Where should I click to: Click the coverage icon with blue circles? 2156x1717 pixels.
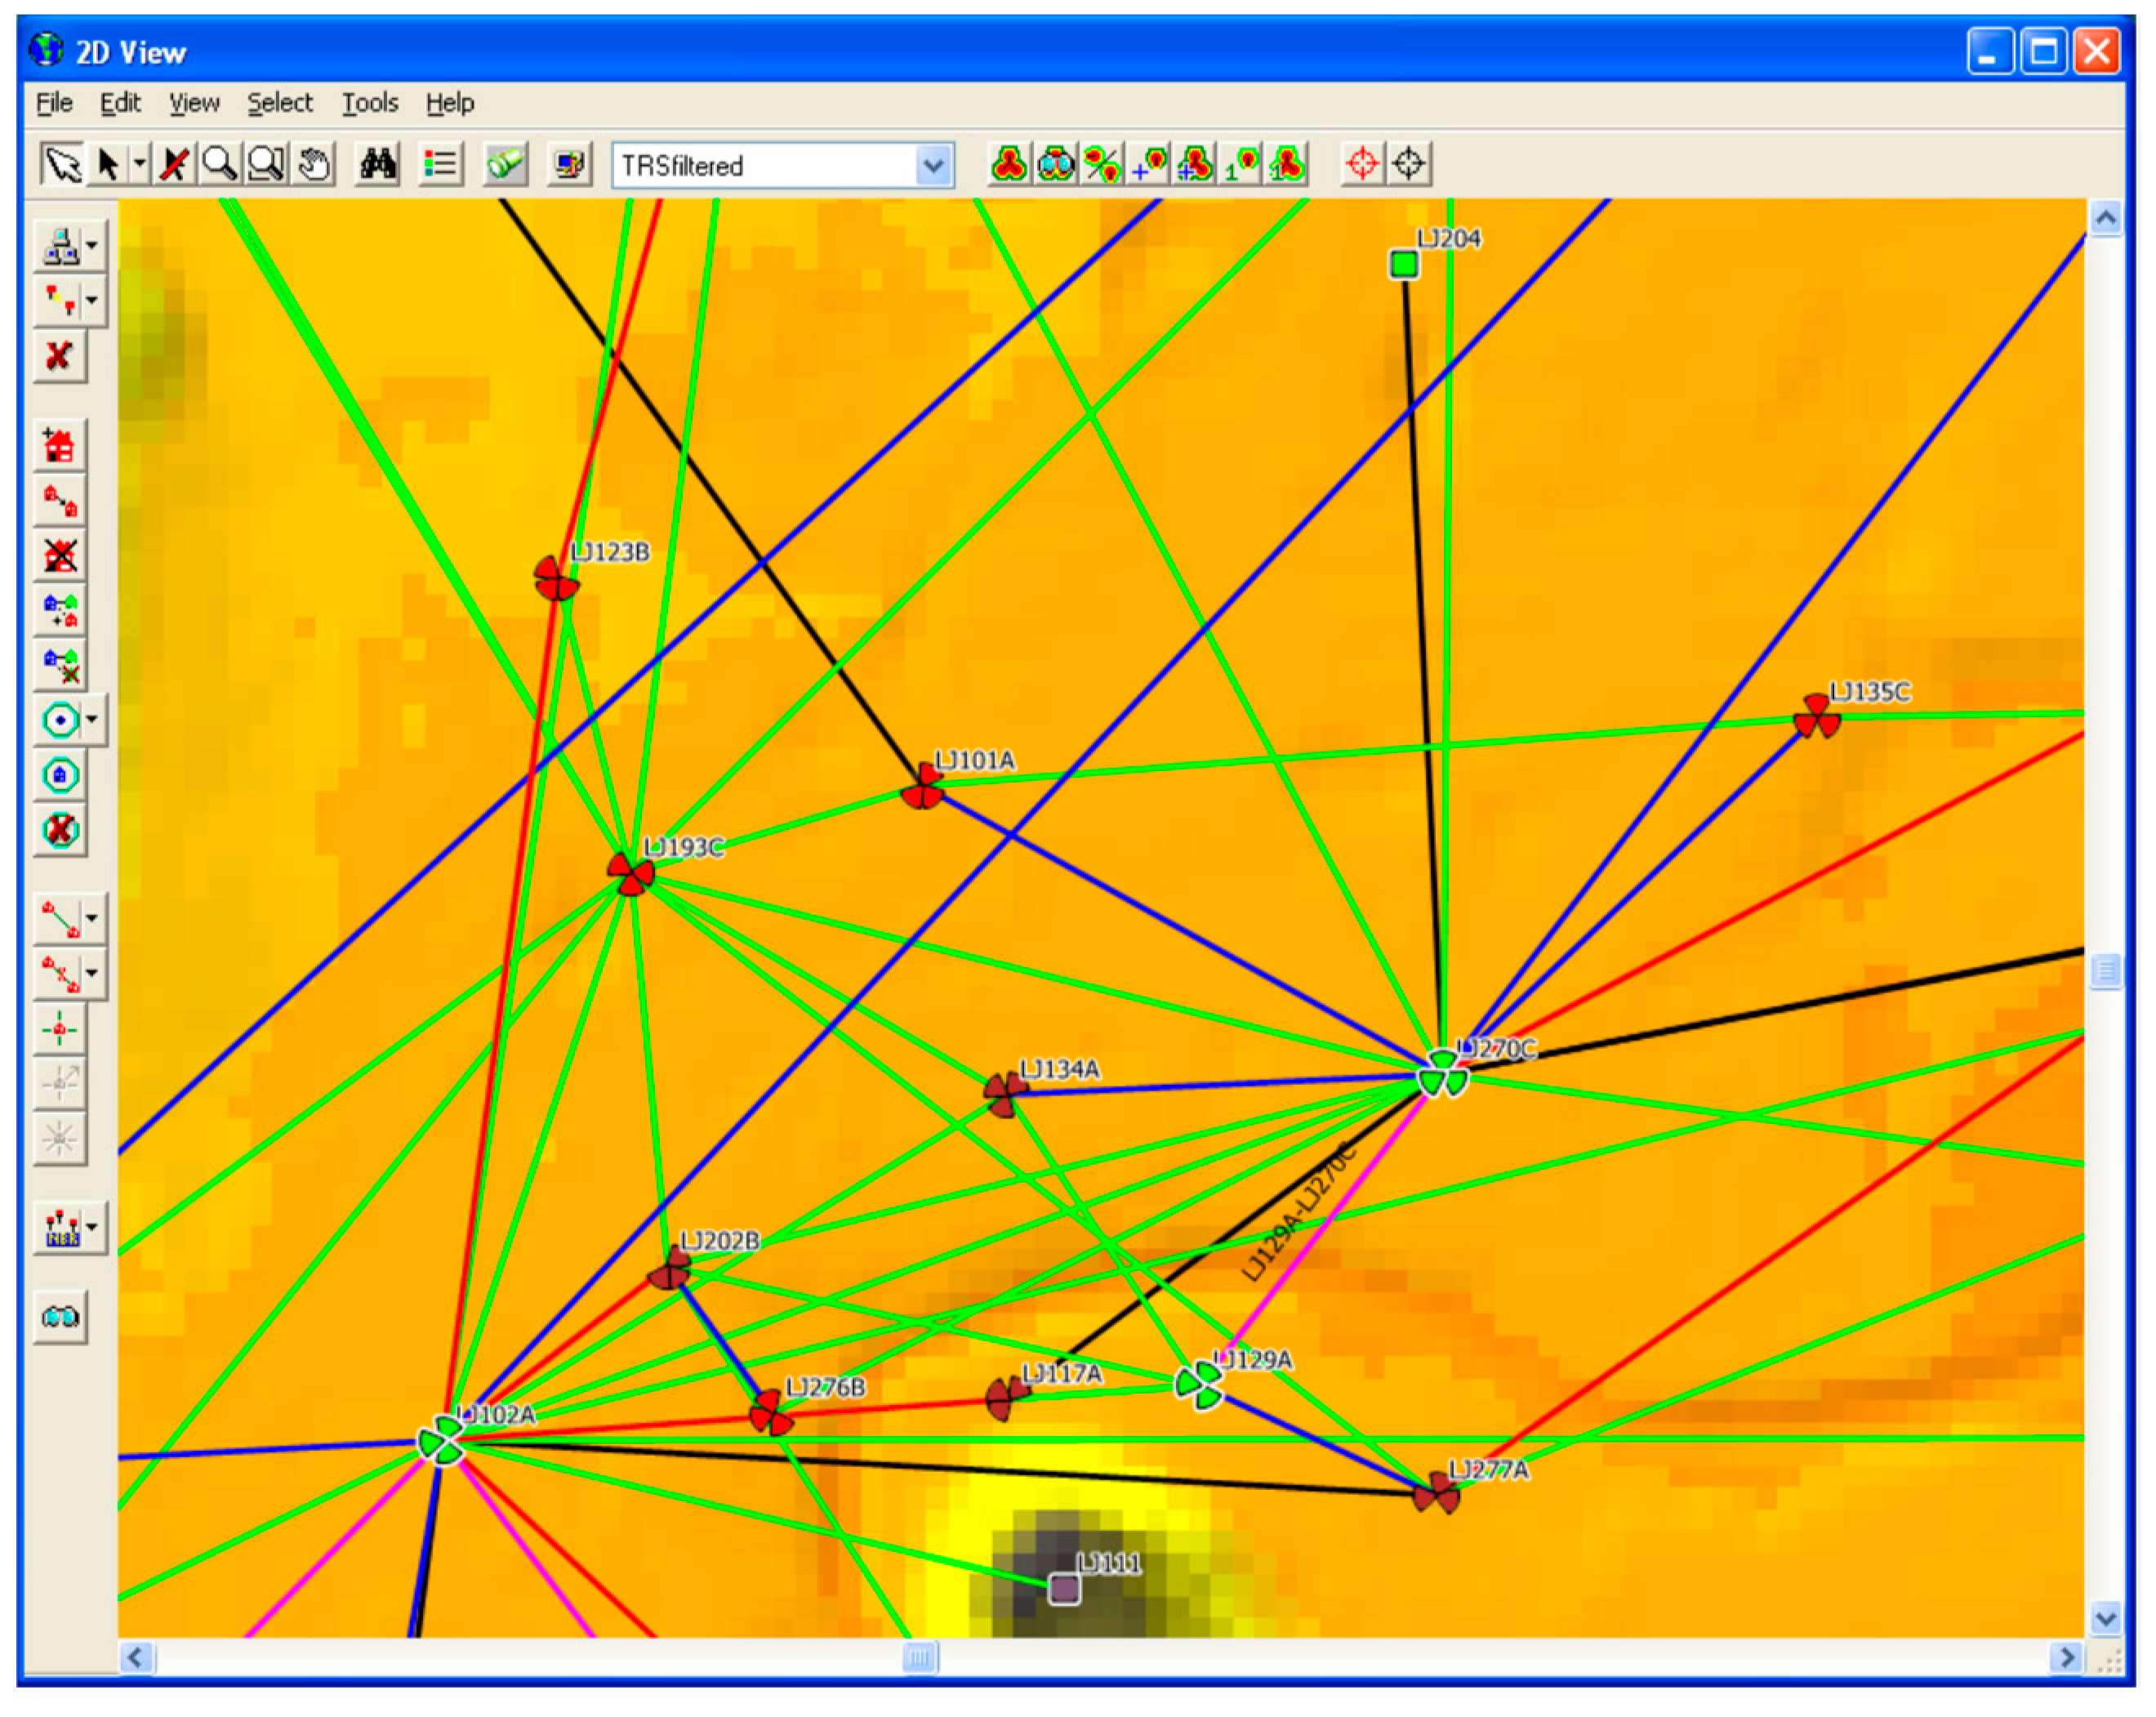(x=1056, y=164)
